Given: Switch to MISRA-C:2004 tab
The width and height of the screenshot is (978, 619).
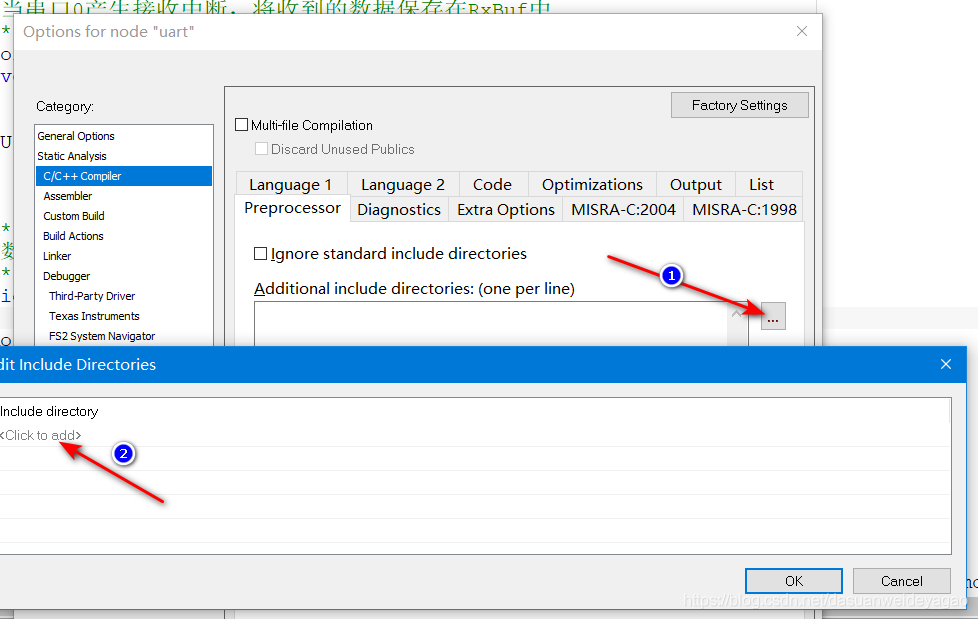Looking at the screenshot, I should coord(623,210).
